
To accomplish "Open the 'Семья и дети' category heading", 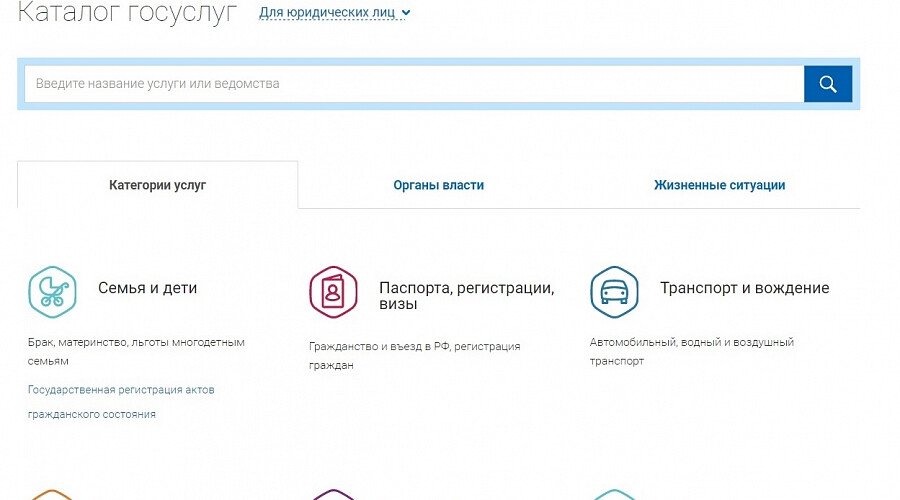I will (147, 288).
